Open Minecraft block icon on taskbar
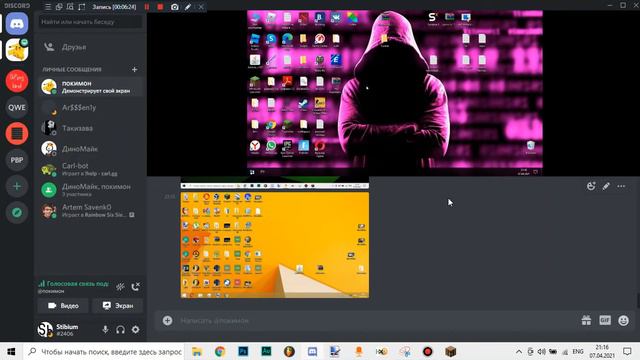Image resolution: width=640 pixels, height=360 pixels. click(451, 351)
